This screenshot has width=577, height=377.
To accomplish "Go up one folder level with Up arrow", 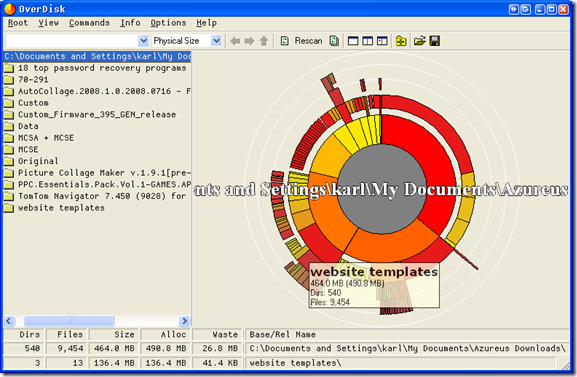I will [x=264, y=41].
